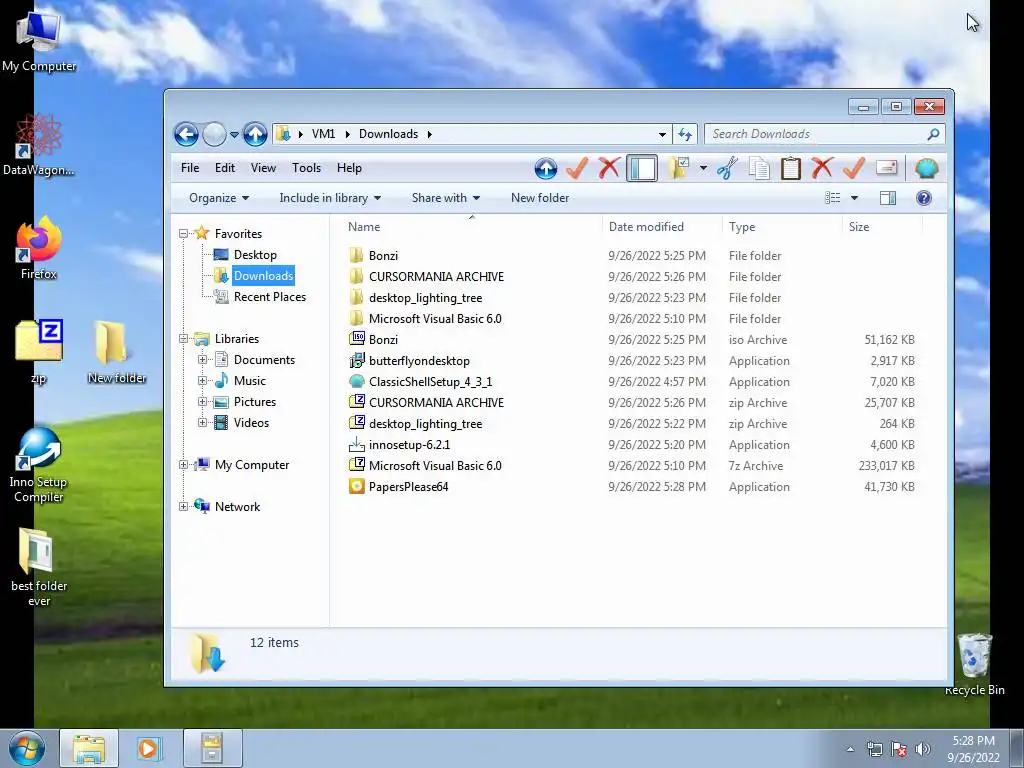Viewport: 1024px width, 768px height.
Task: Collapse the Libraries tree node
Action: 184,339
